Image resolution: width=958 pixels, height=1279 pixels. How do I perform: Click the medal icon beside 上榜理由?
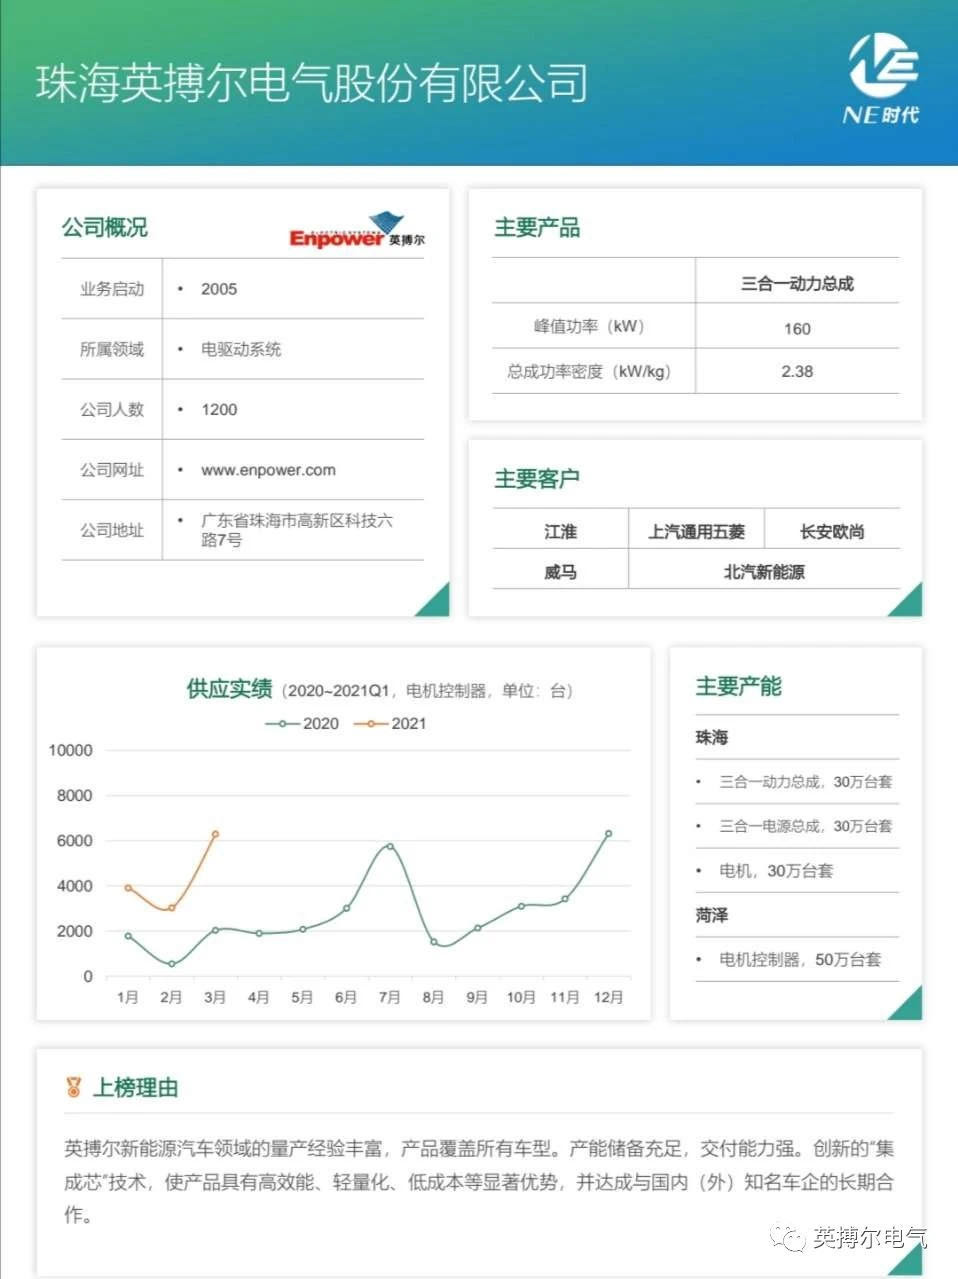click(73, 1087)
